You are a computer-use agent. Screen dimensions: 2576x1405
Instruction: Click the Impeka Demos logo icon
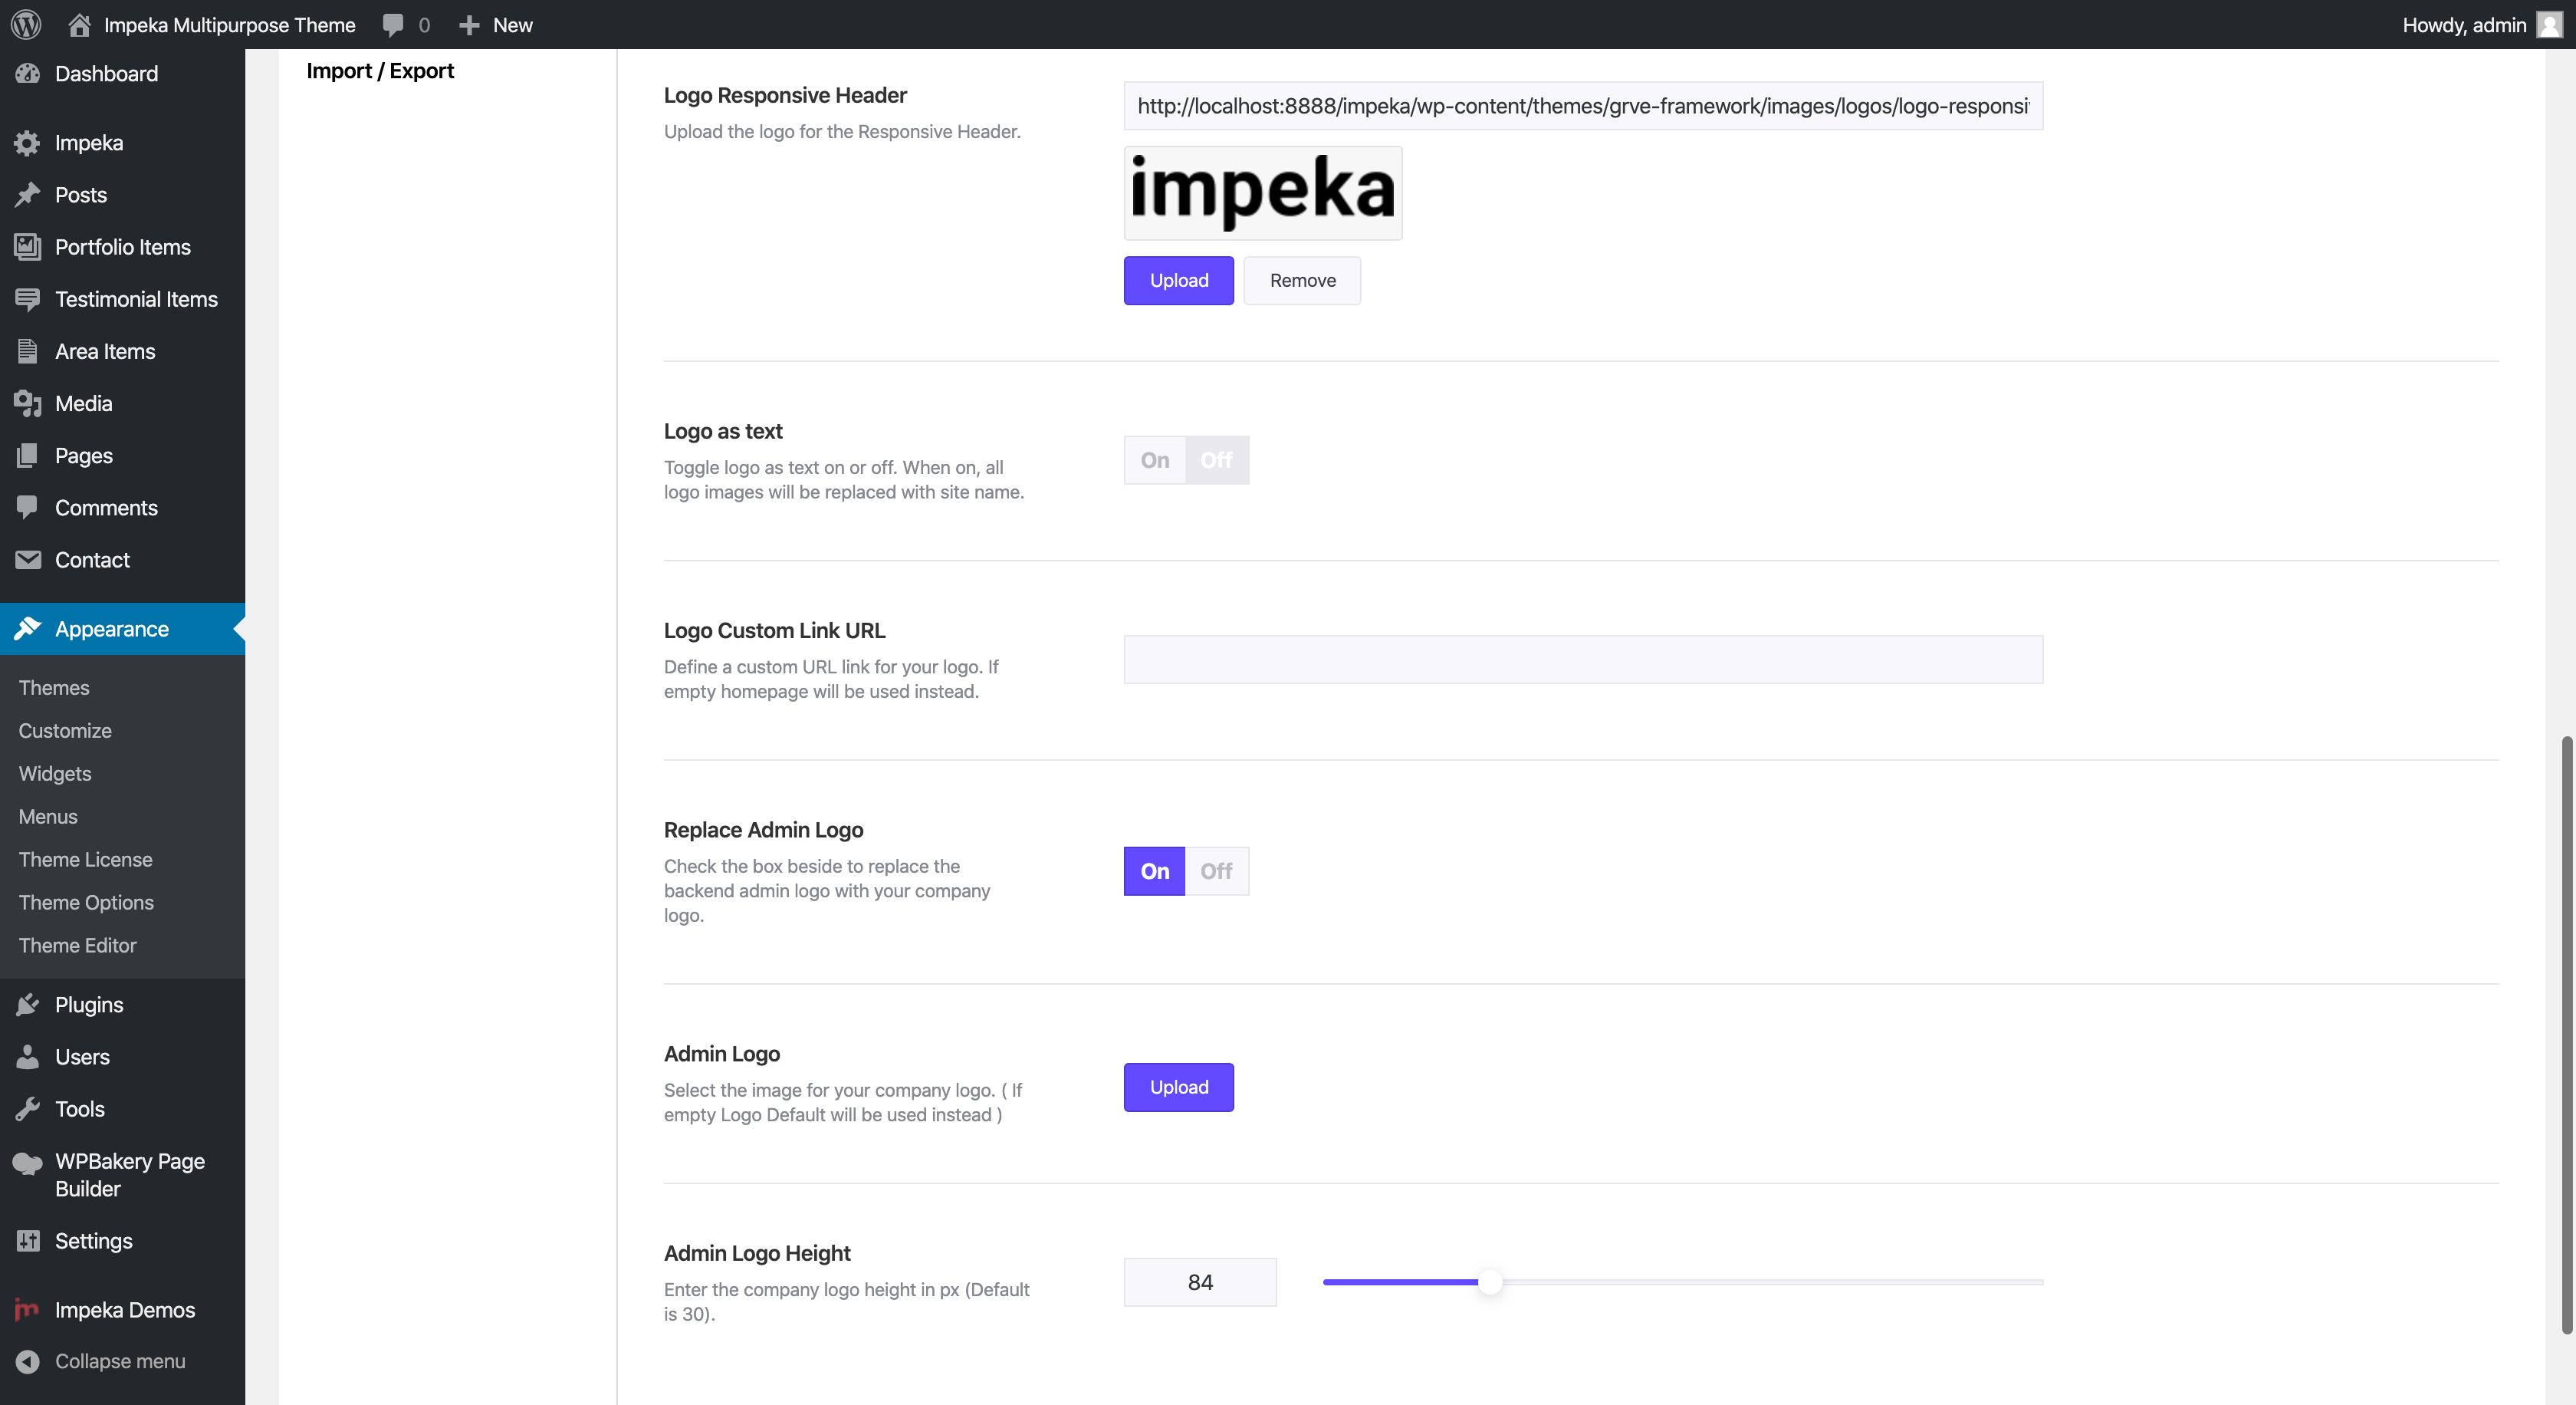coord(27,1309)
